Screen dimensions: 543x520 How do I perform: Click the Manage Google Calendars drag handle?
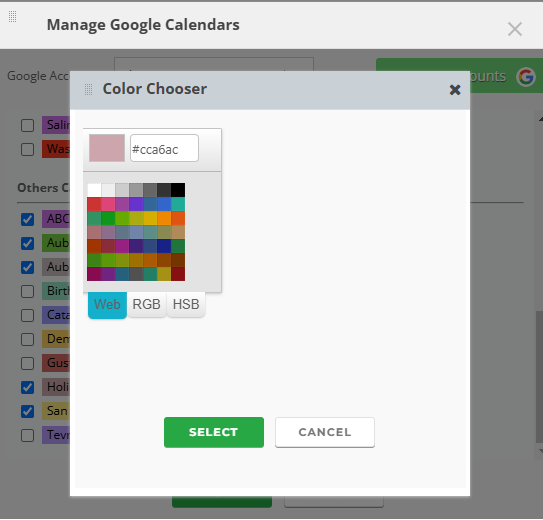[x=12, y=16]
